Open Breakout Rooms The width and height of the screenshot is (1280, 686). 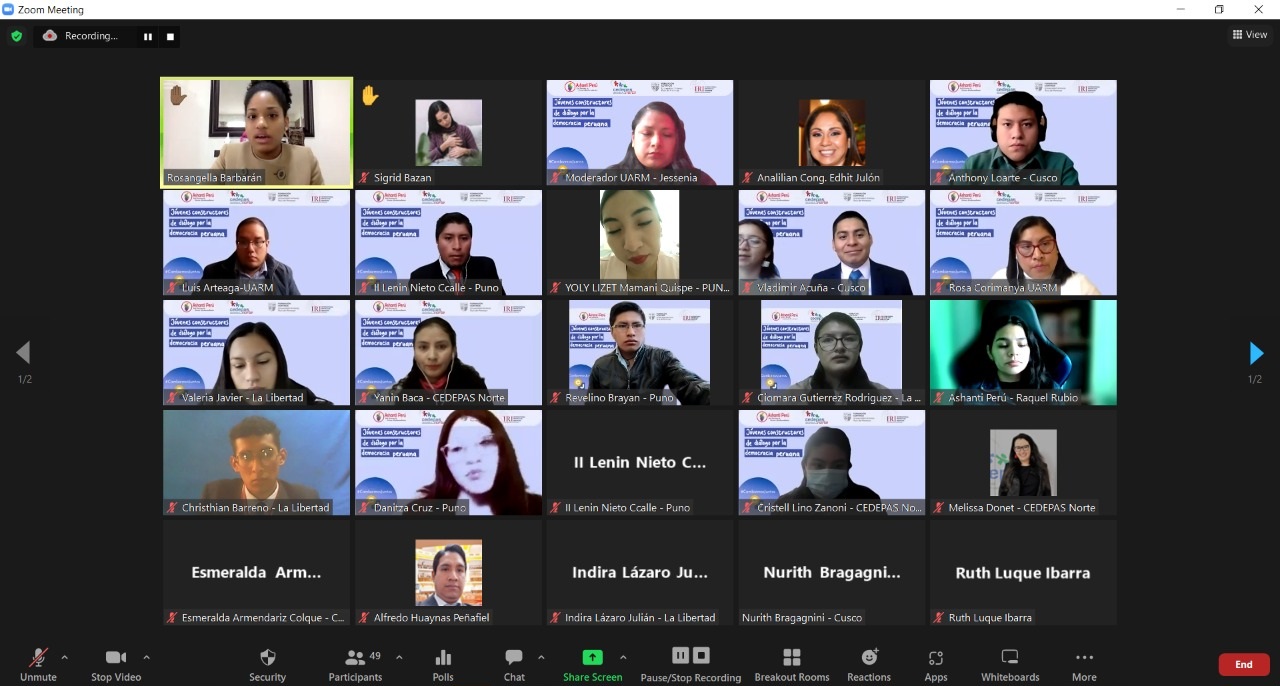[x=791, y=665]
